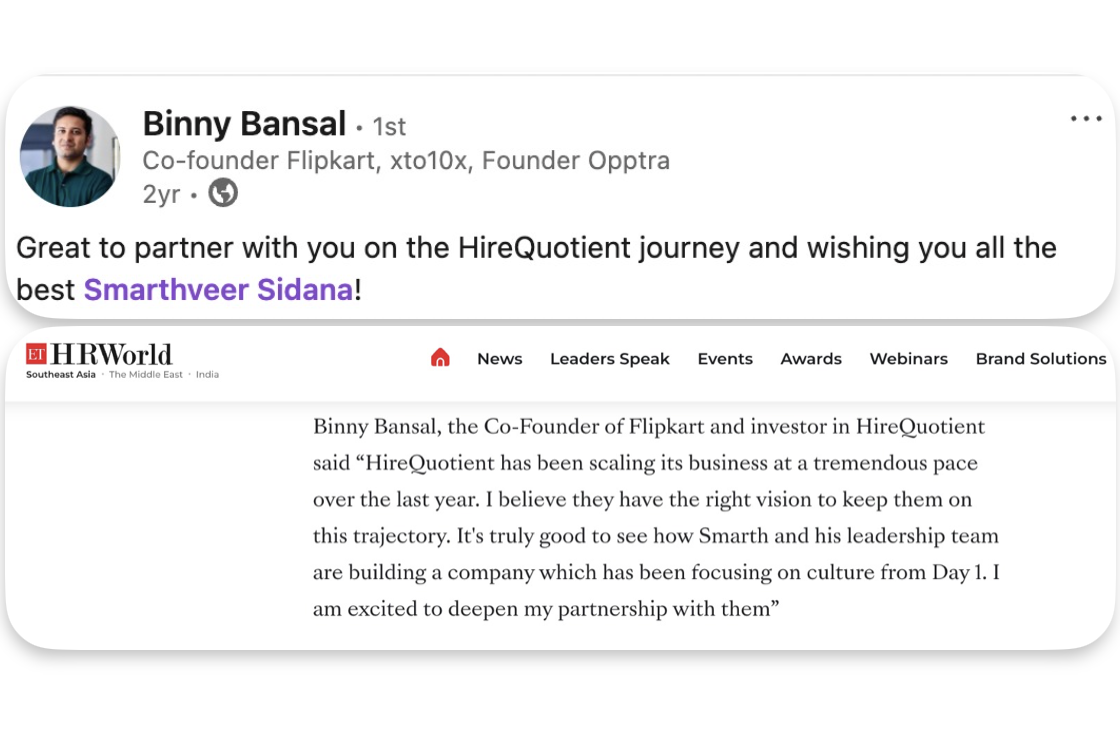Go to Leaders Speak section

[609, 359]
